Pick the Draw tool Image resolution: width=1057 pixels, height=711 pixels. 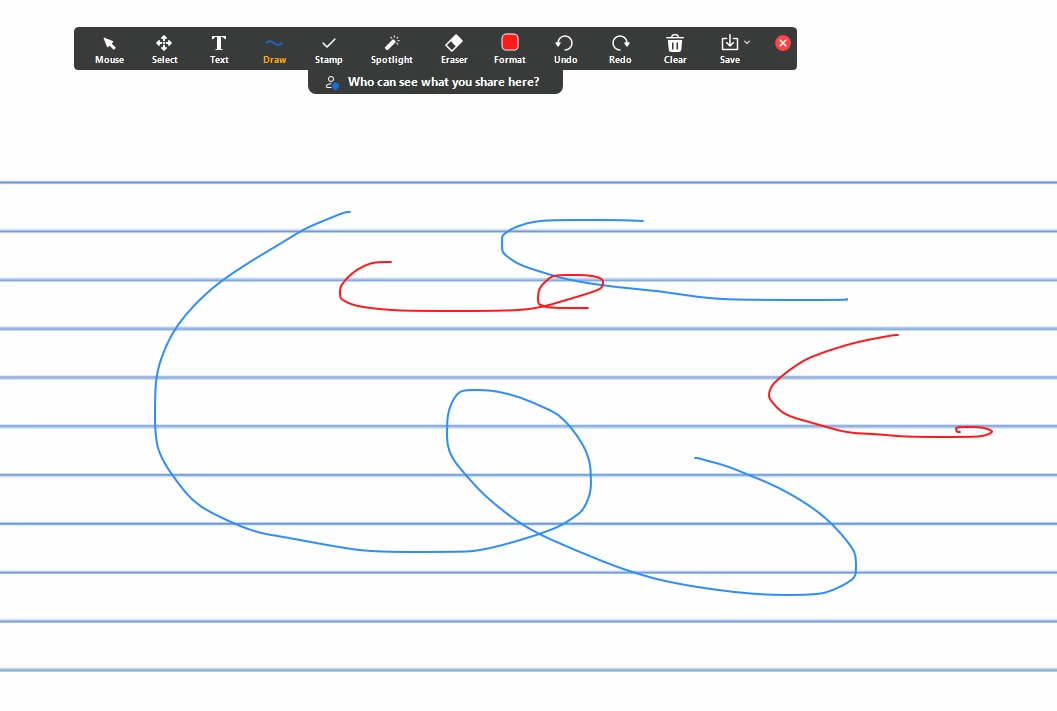click(x=274, y=49)
